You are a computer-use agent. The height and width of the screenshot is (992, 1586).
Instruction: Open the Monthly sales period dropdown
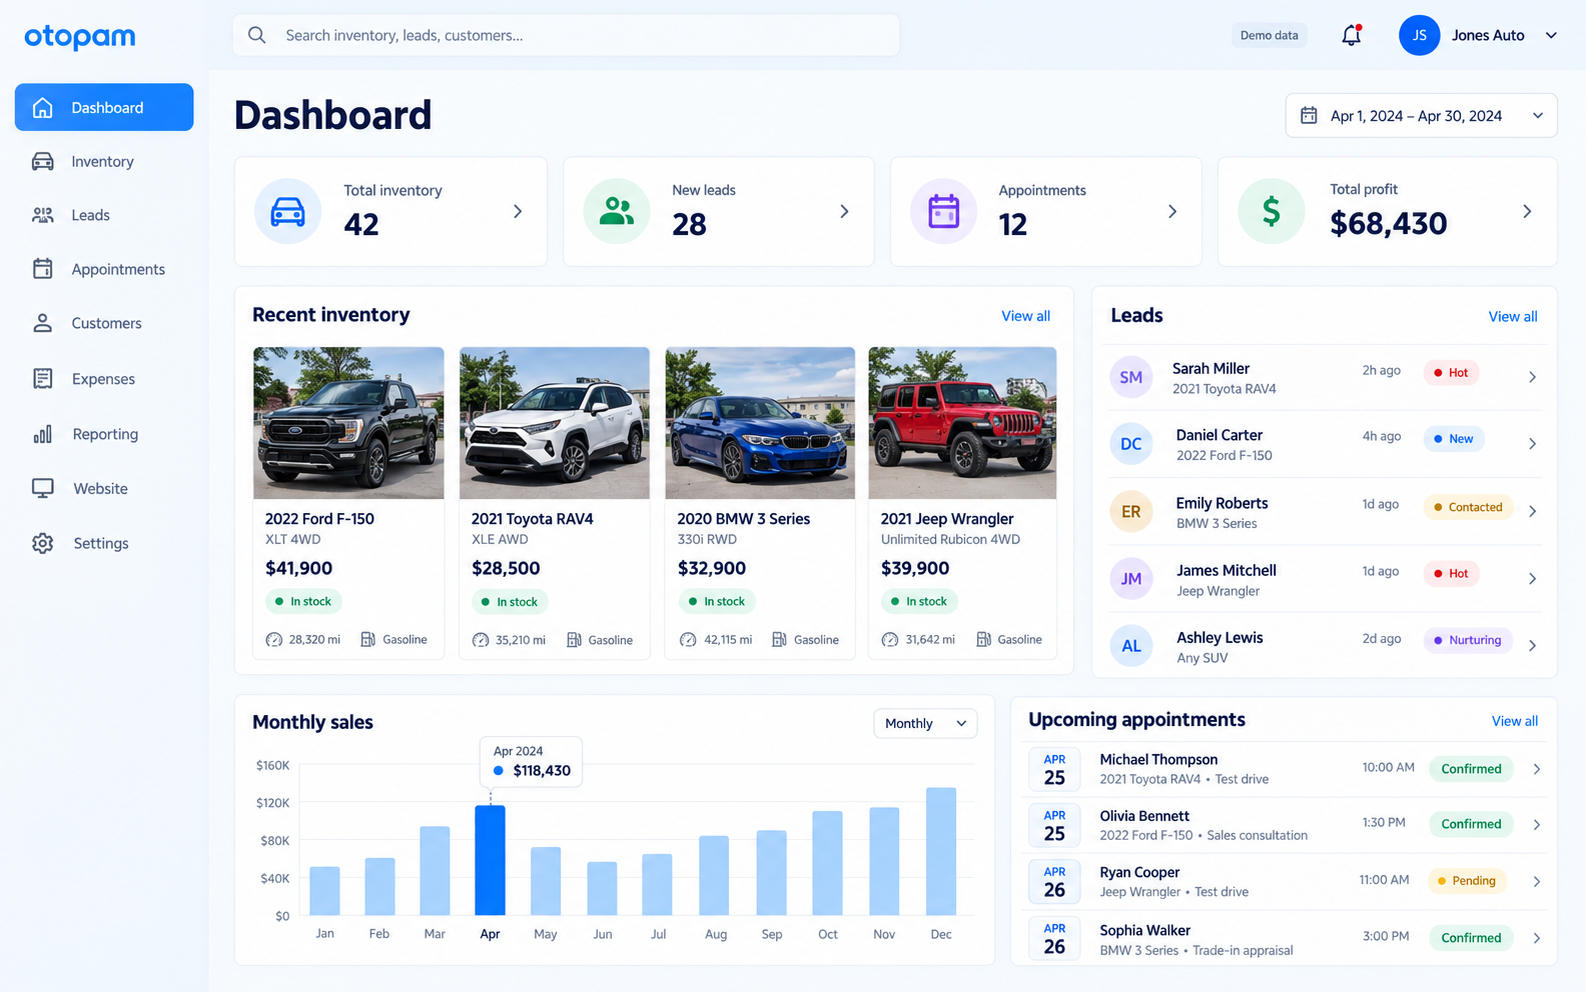(925, 723)
